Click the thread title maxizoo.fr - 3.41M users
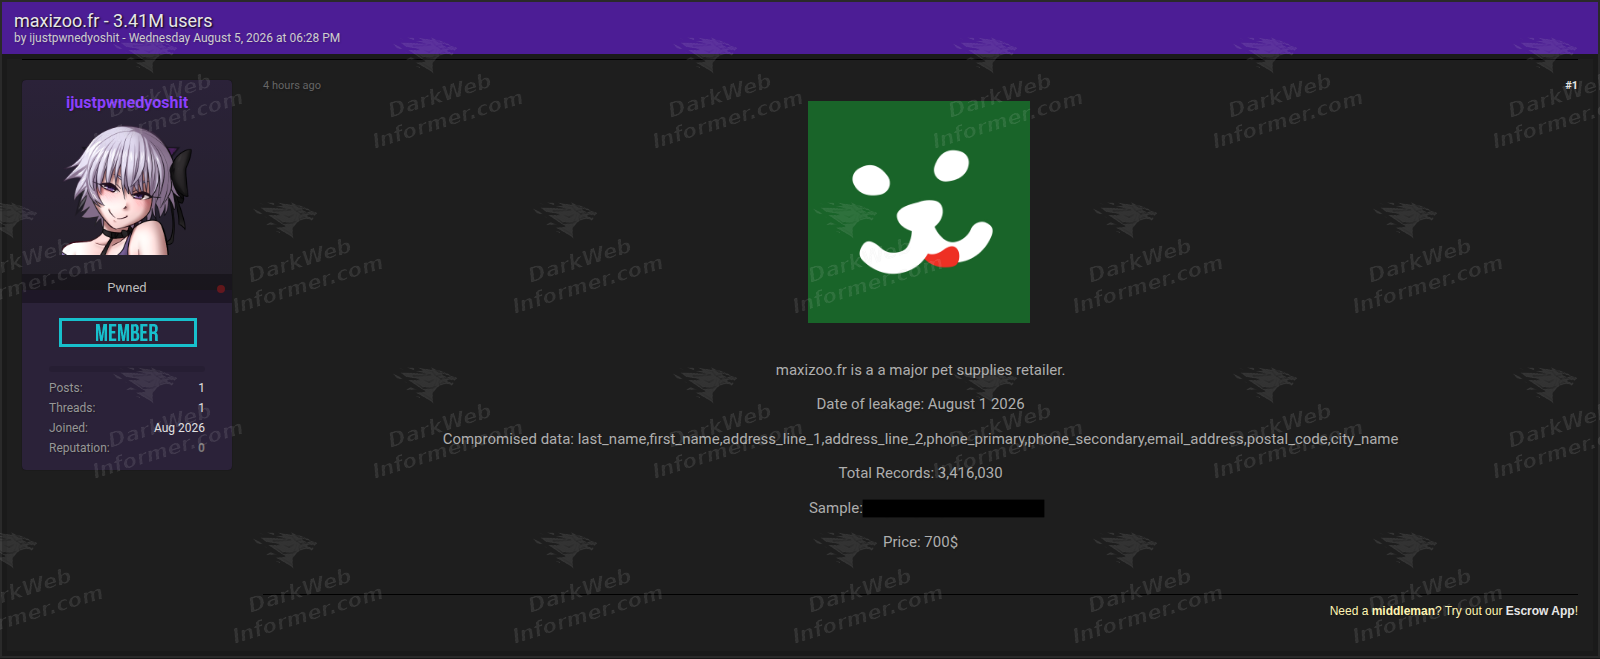The width and height of the screenshot is (1600, 659). click(x=113, y=20)
